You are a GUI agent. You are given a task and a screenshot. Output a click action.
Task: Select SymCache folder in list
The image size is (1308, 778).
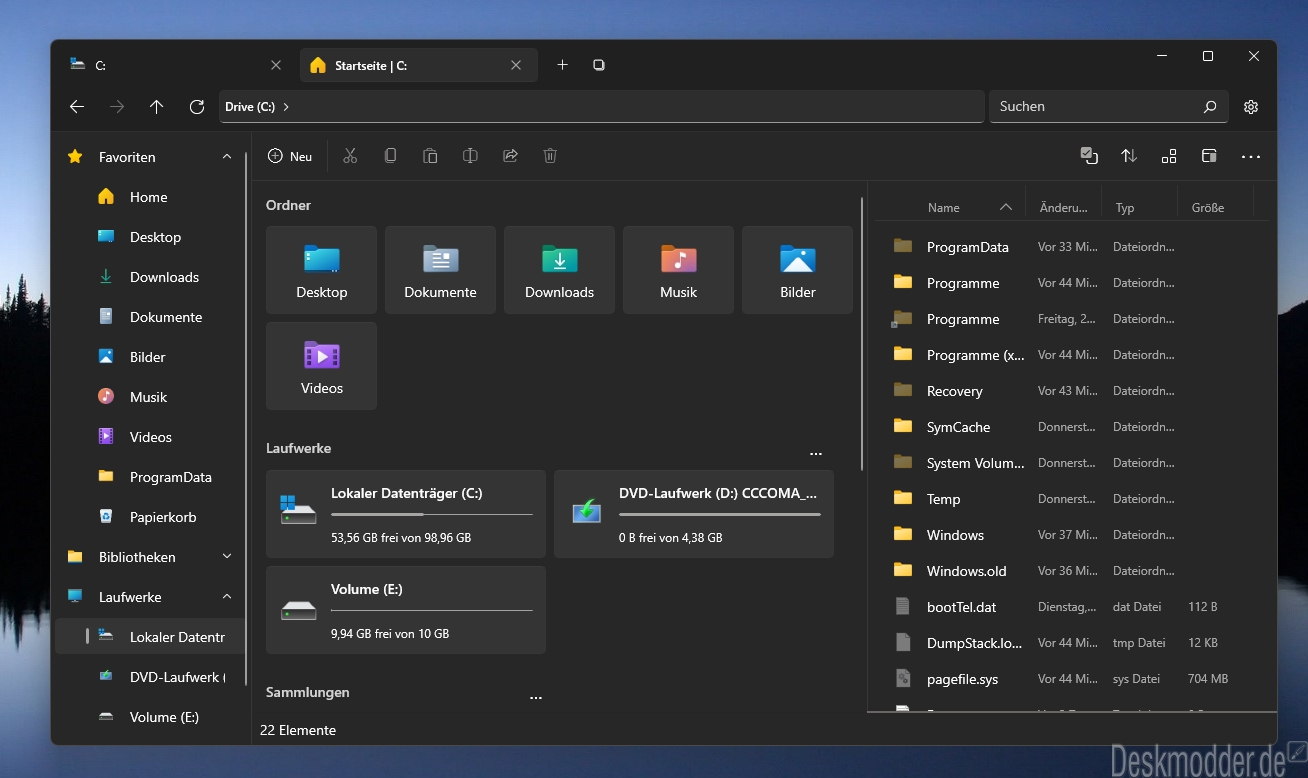pos(1070,427)
